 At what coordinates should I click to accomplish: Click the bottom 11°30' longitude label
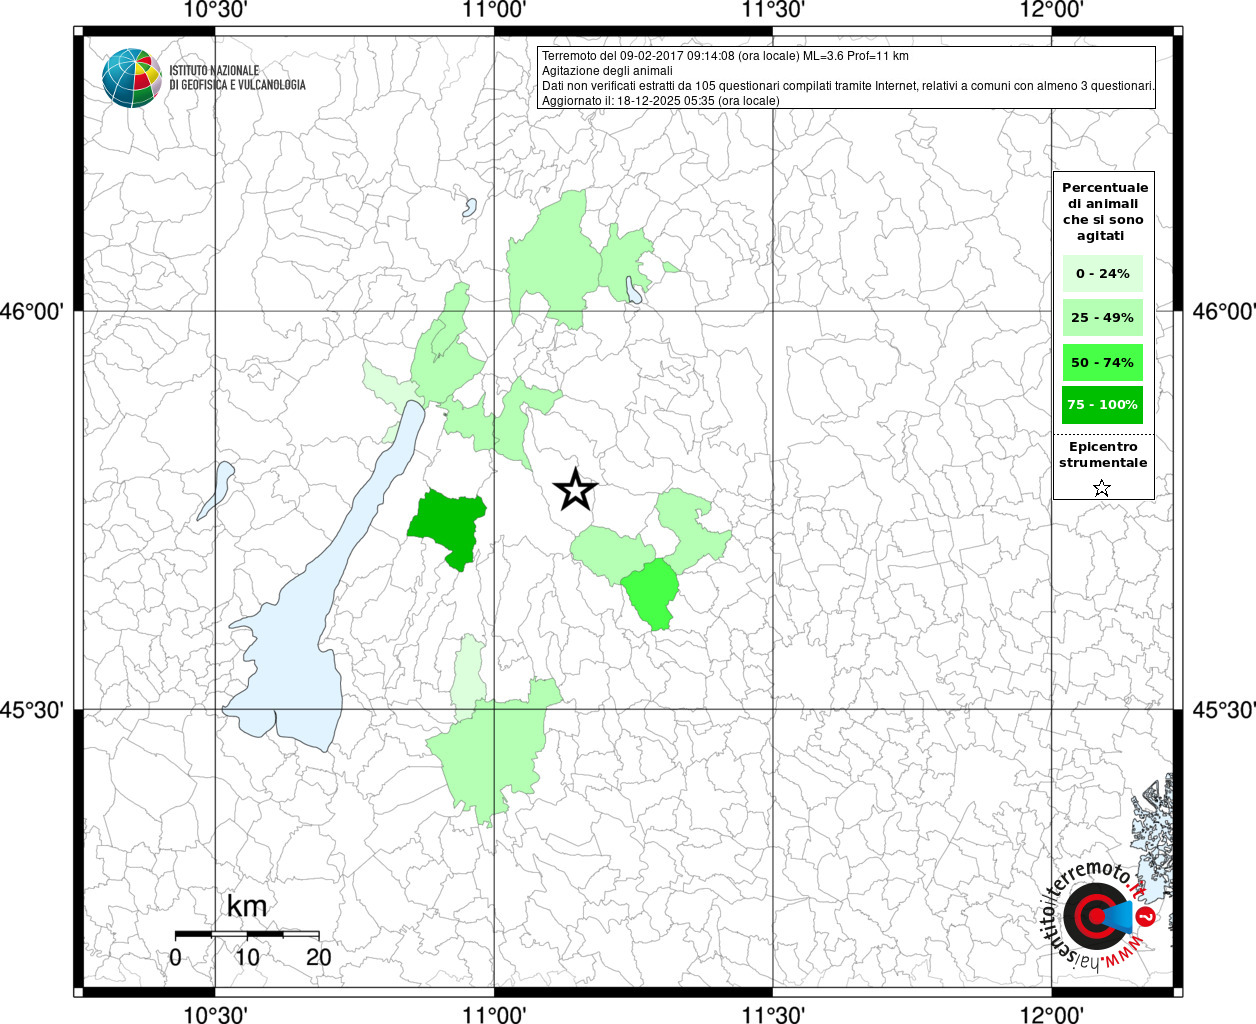[772, 1014]
